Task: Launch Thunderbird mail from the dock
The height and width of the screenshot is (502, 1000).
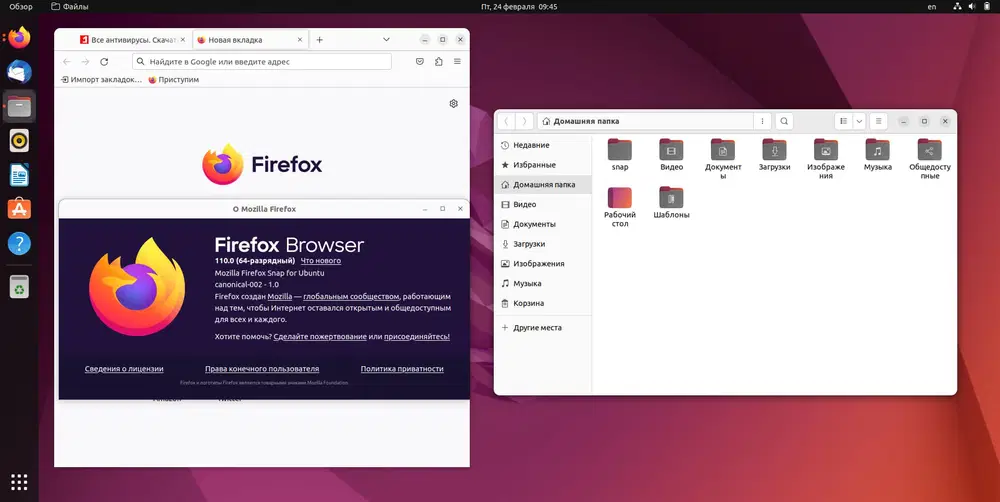Action: click(19, 72)
